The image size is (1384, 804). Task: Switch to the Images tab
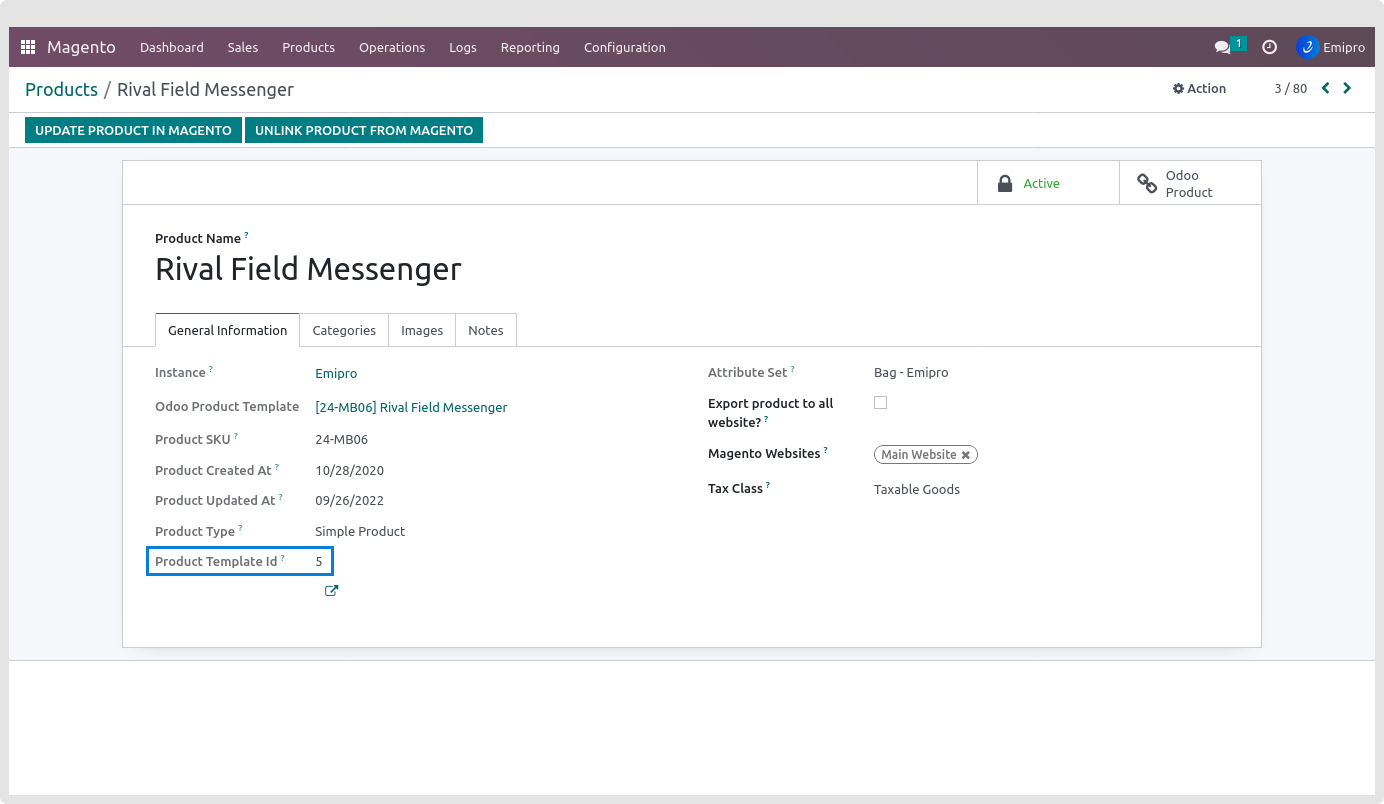click(422, 330)
